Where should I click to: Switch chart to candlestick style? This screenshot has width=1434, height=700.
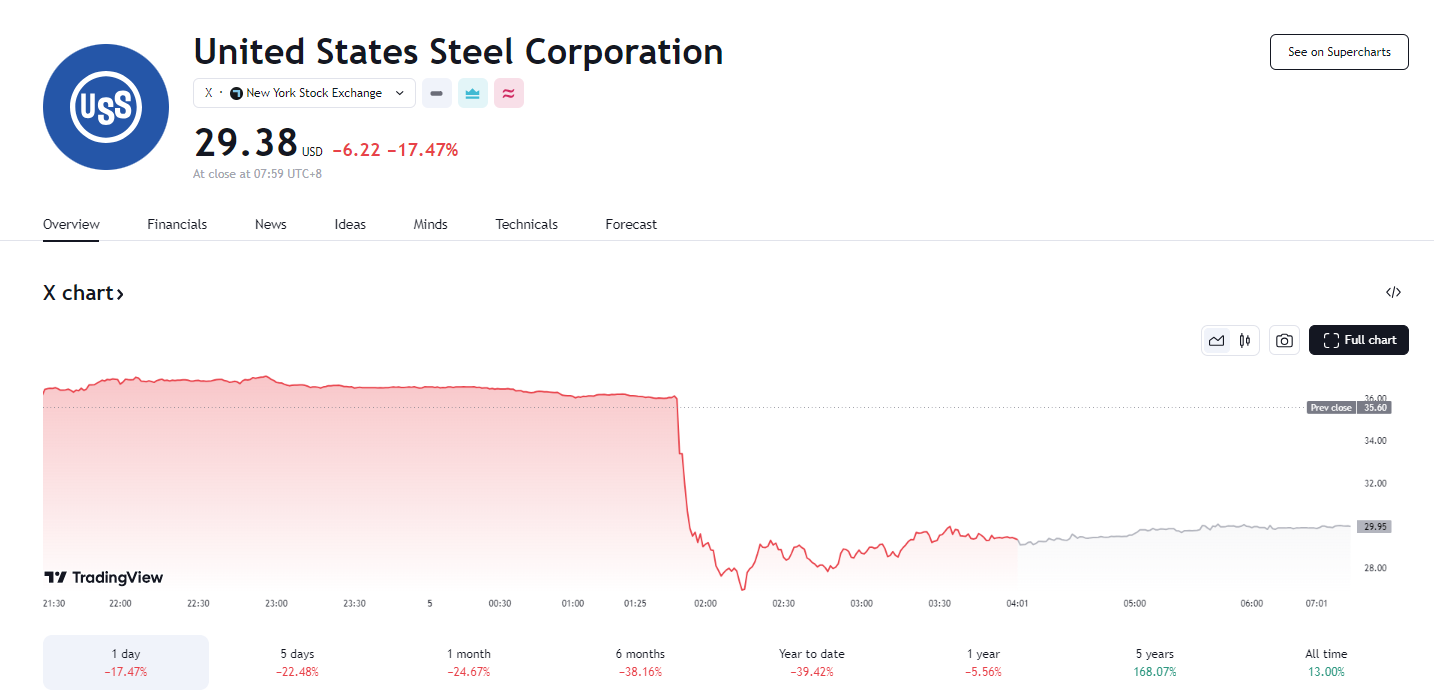(x=1245, y=340)
